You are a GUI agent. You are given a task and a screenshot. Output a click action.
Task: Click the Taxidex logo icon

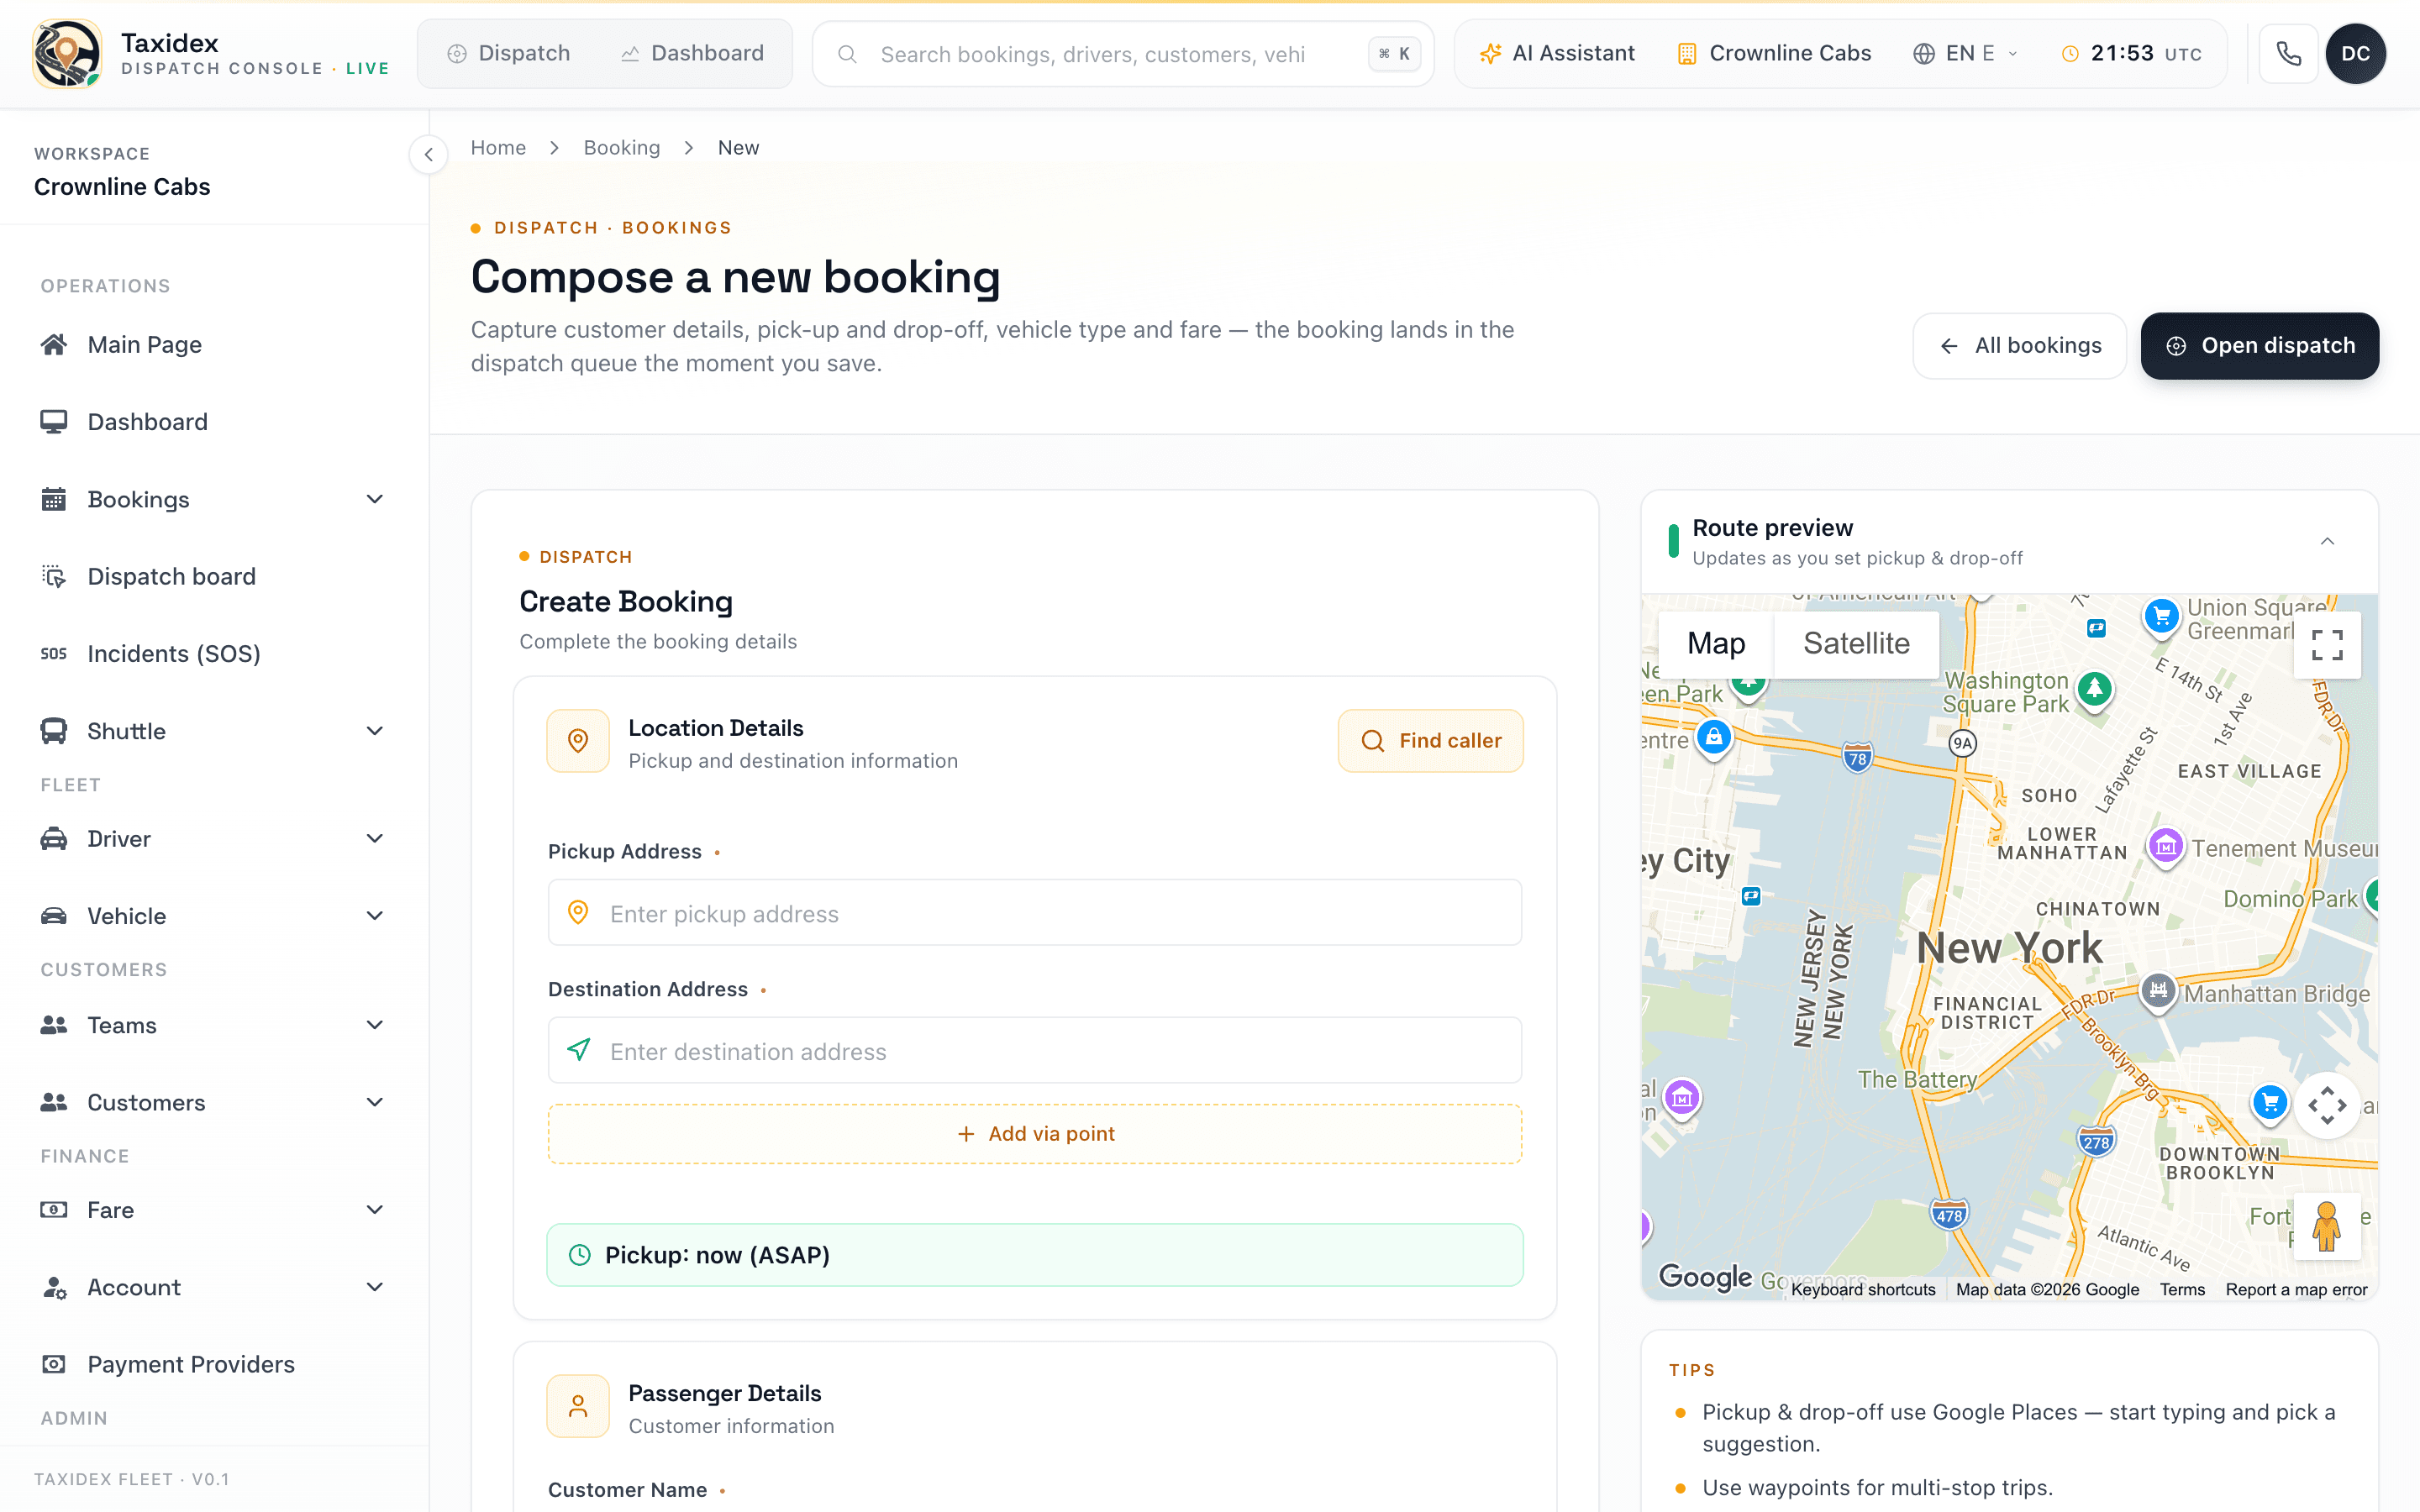point(66,54)
